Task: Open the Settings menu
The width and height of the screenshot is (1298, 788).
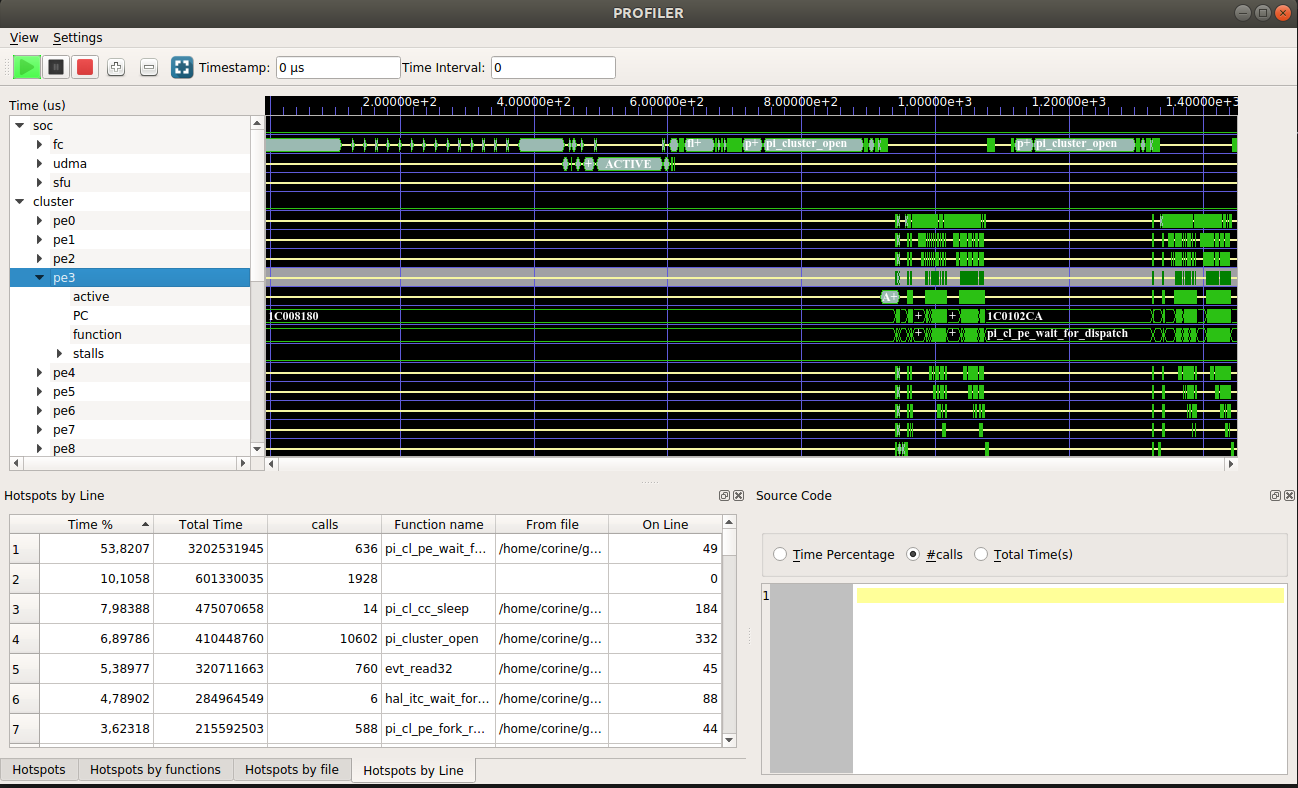Action: (77, 38)
